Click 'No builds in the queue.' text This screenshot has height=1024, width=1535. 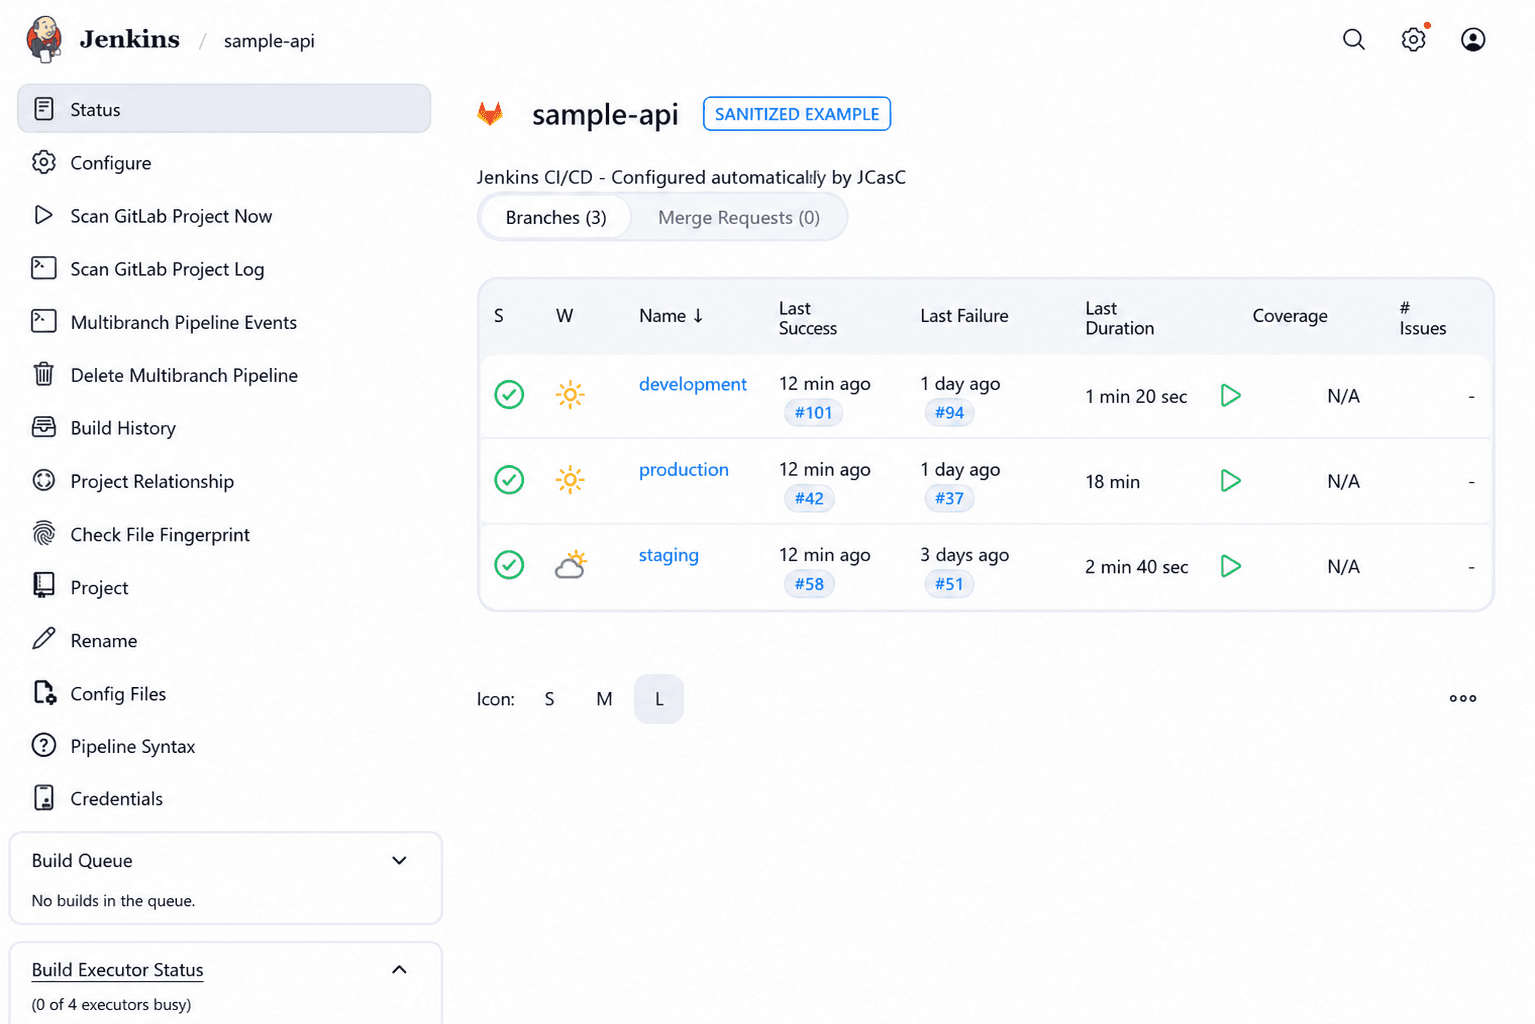[113, 900]
